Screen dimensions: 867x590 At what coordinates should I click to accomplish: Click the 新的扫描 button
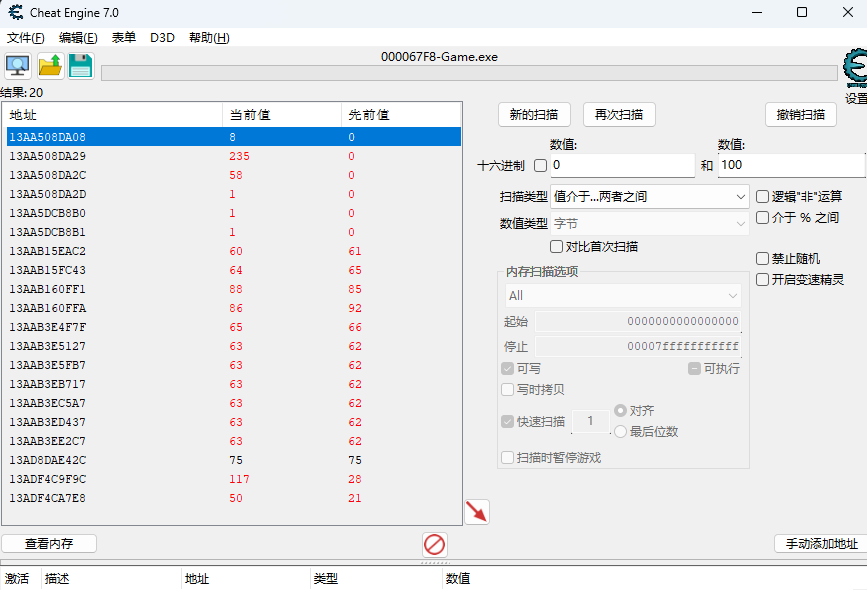click(x=534, y=114)
